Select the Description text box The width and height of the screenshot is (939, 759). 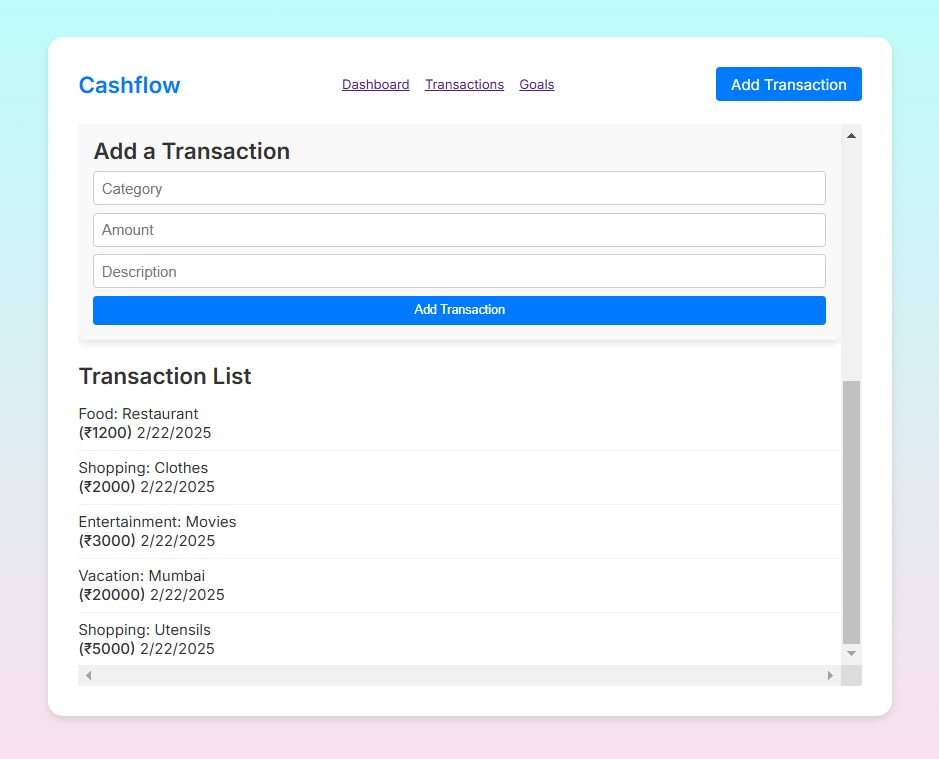click(459, 271)
